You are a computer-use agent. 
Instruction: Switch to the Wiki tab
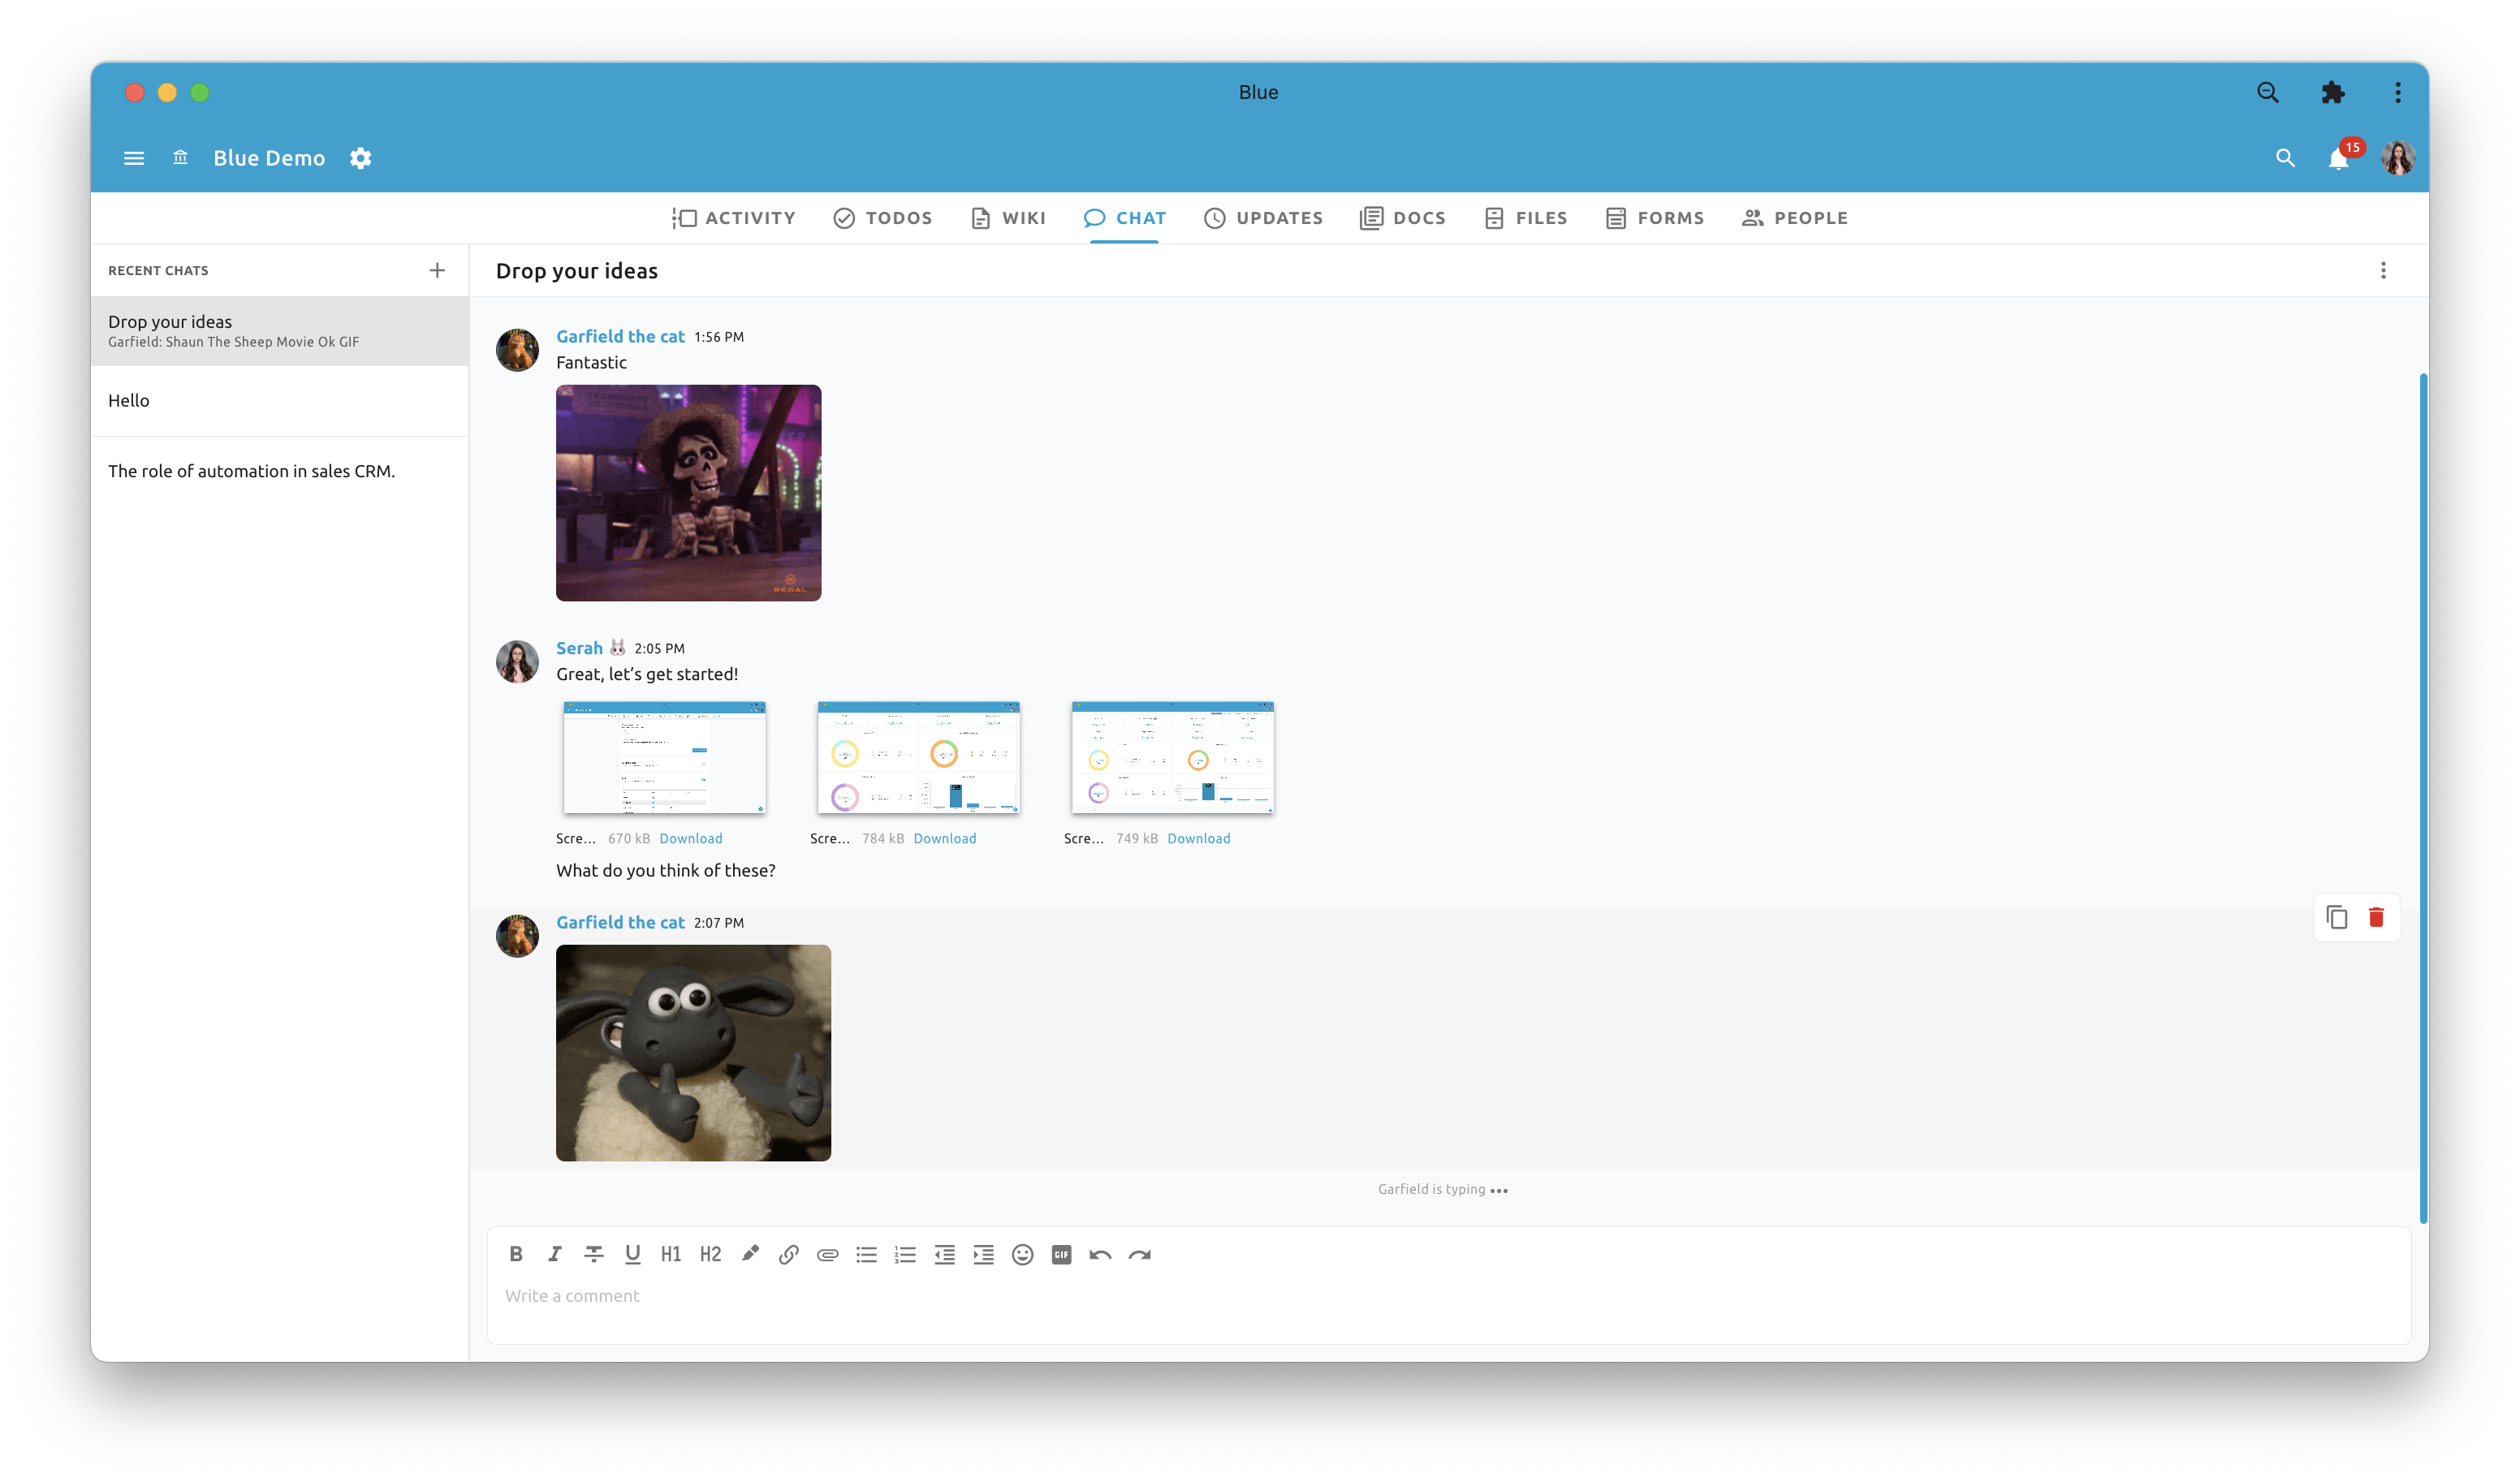1008,218
